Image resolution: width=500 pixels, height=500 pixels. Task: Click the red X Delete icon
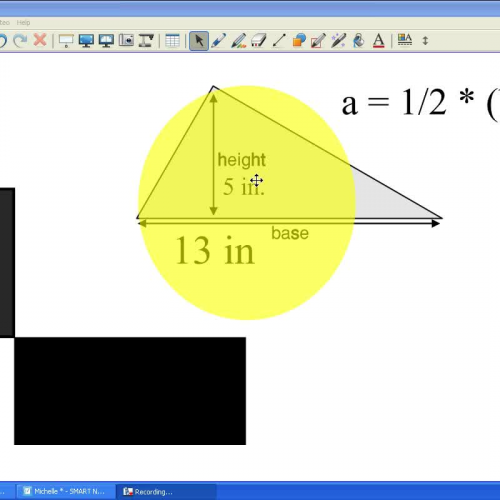[x=40, y=40]
